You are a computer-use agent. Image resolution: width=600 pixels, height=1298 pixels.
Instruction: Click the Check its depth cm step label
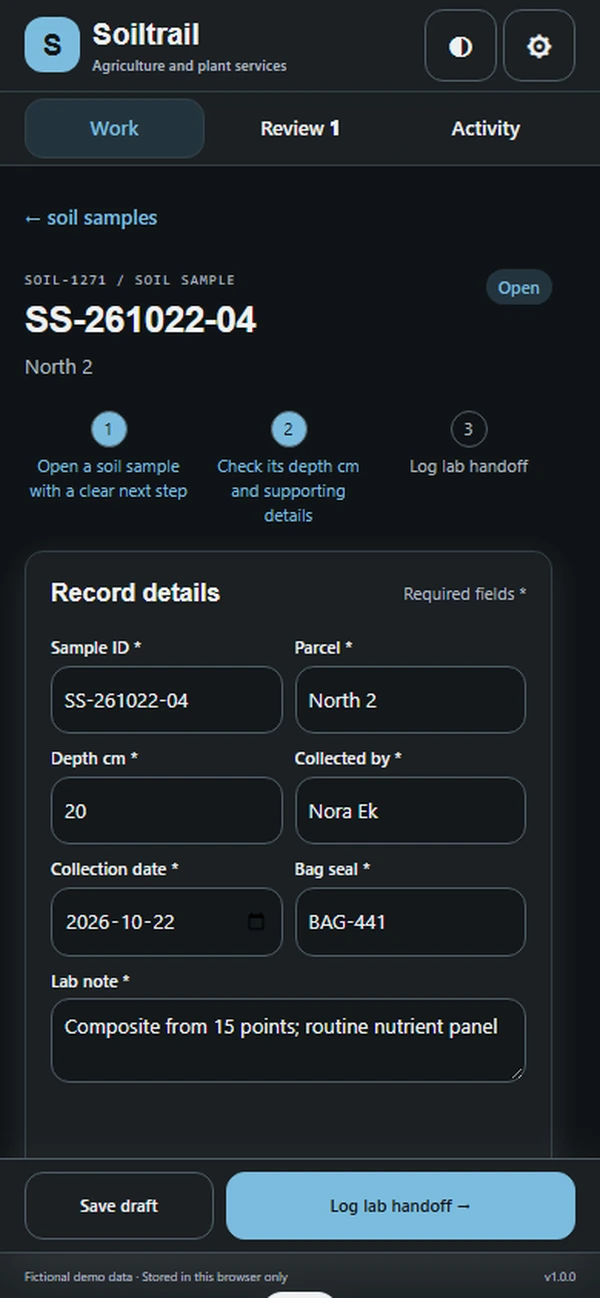point(288,491)
